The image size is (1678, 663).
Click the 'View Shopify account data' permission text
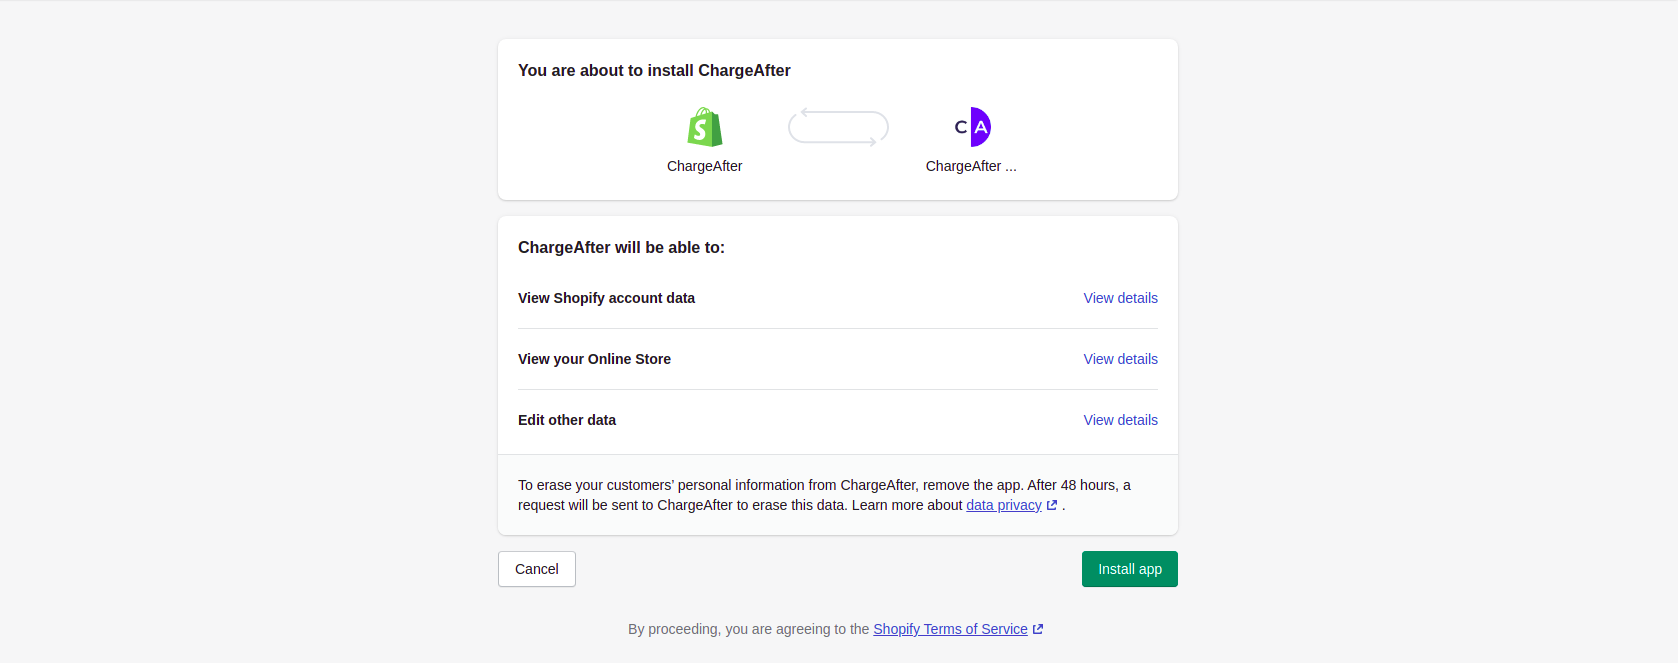click(x=606, y=298)
